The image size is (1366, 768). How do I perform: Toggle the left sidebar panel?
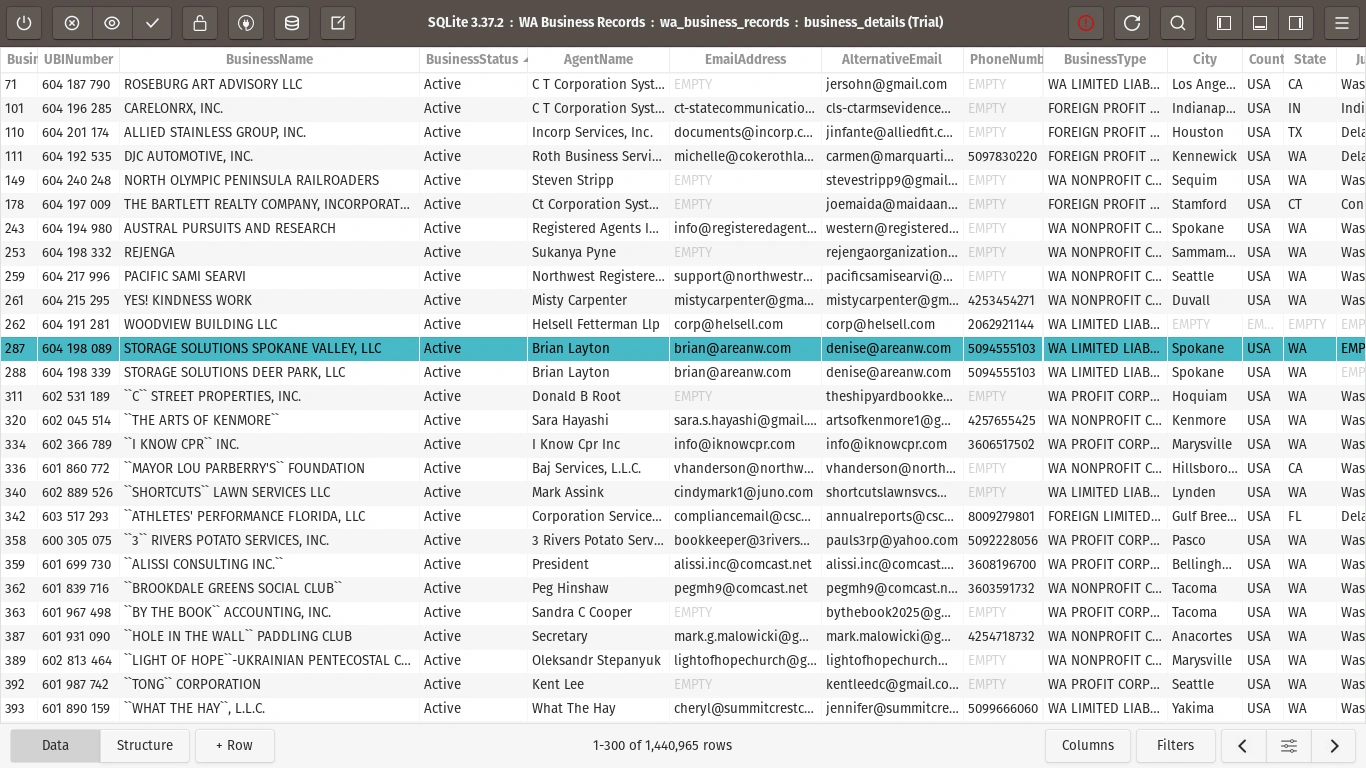click(1224, 23)
